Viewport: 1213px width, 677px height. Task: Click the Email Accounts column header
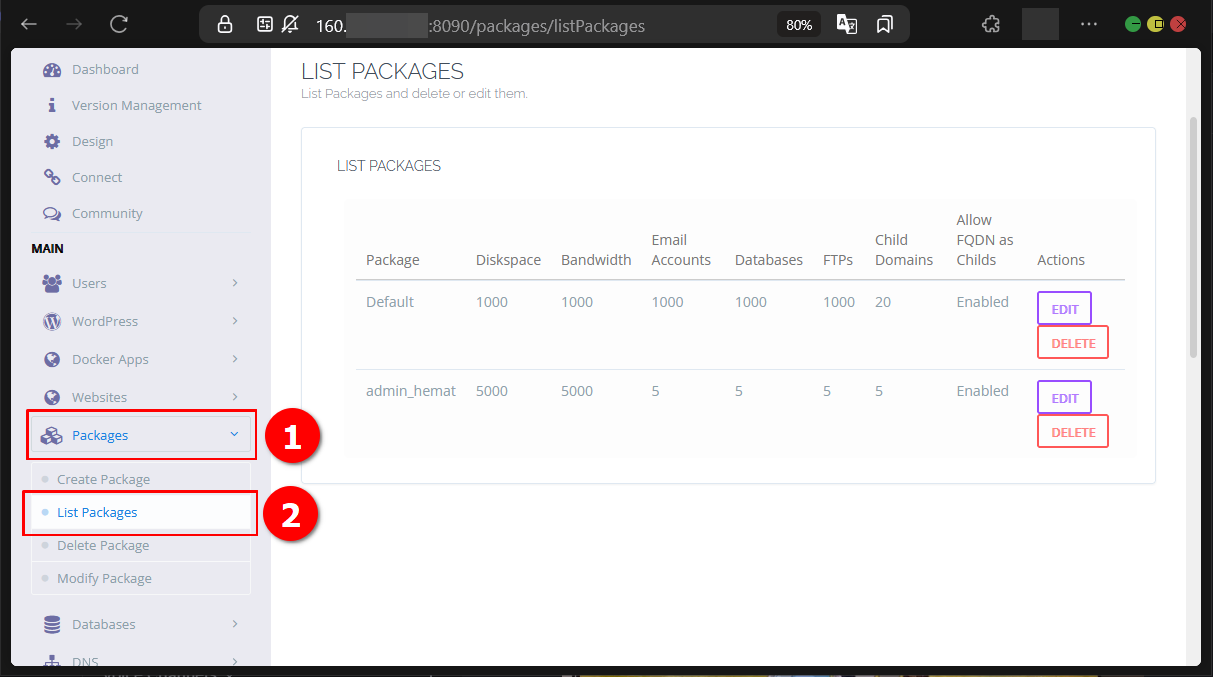[681, 250]
